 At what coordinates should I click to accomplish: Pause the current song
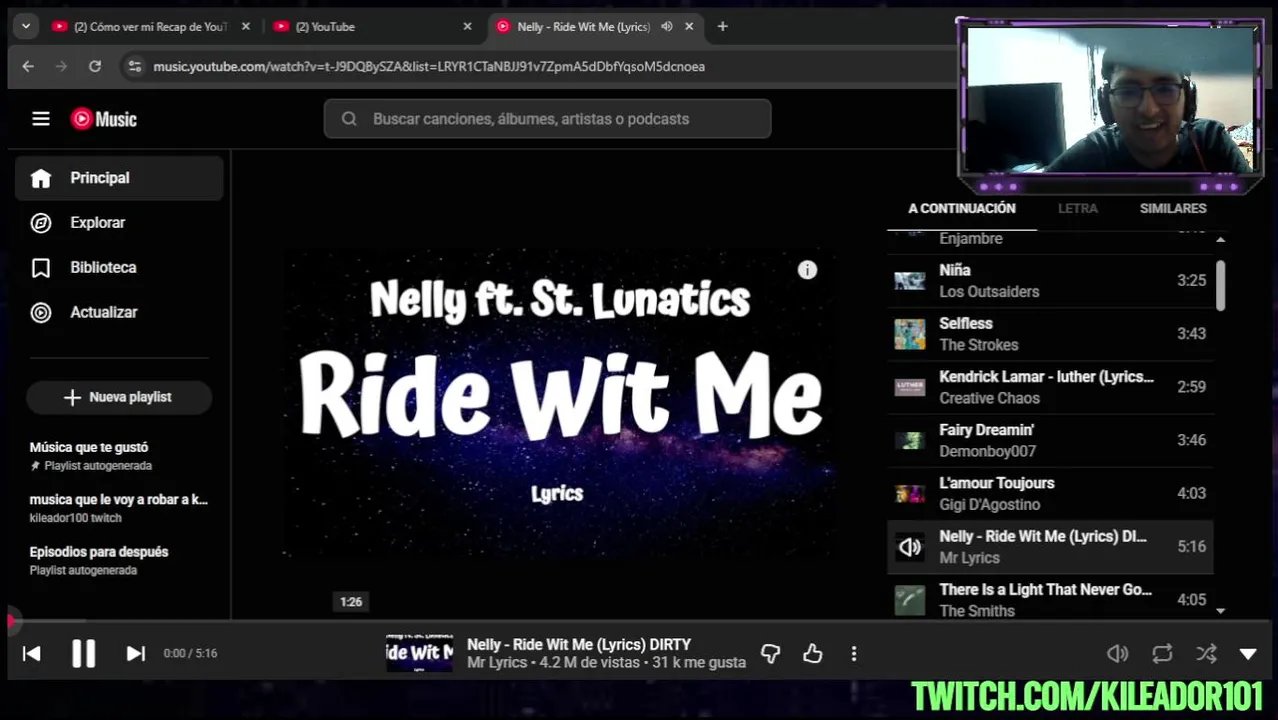pos(84,653)
